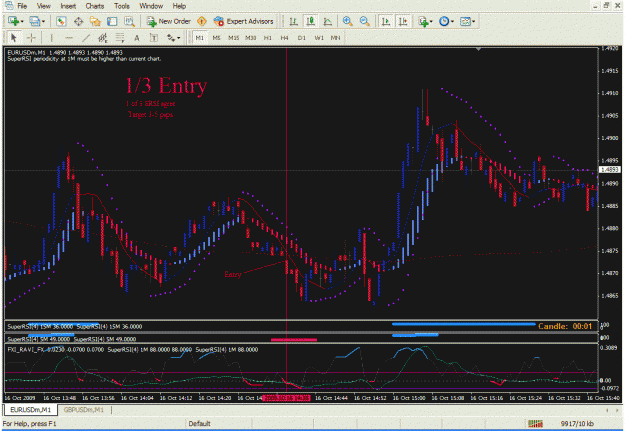Open the Help menu
The image size is (625, 431).
pos(179,6)
